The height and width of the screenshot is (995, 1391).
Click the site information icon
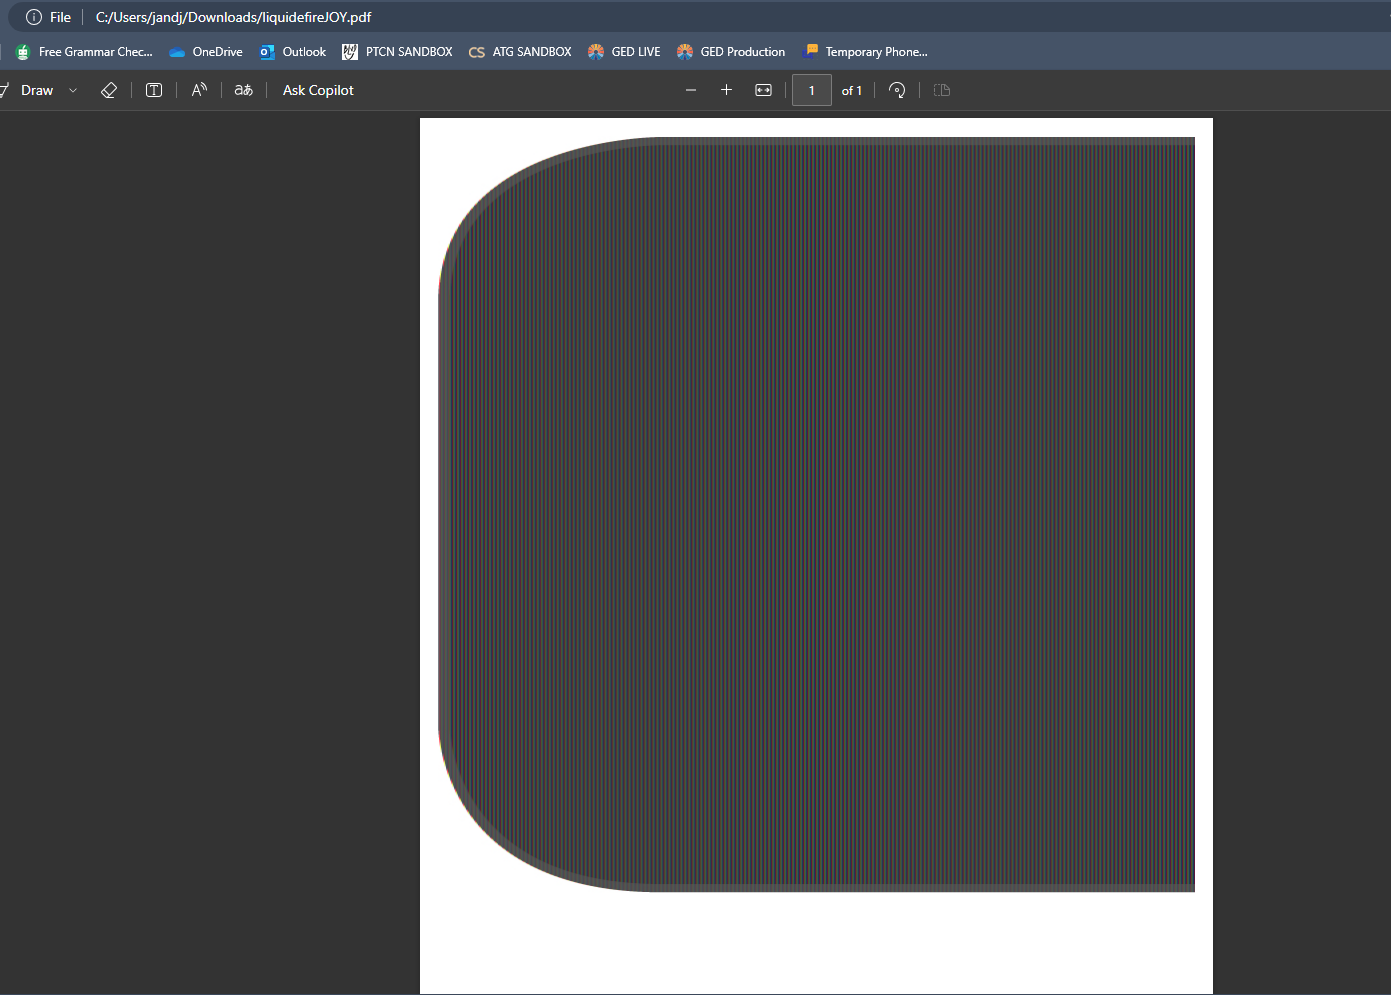click(x=34, y=17)
